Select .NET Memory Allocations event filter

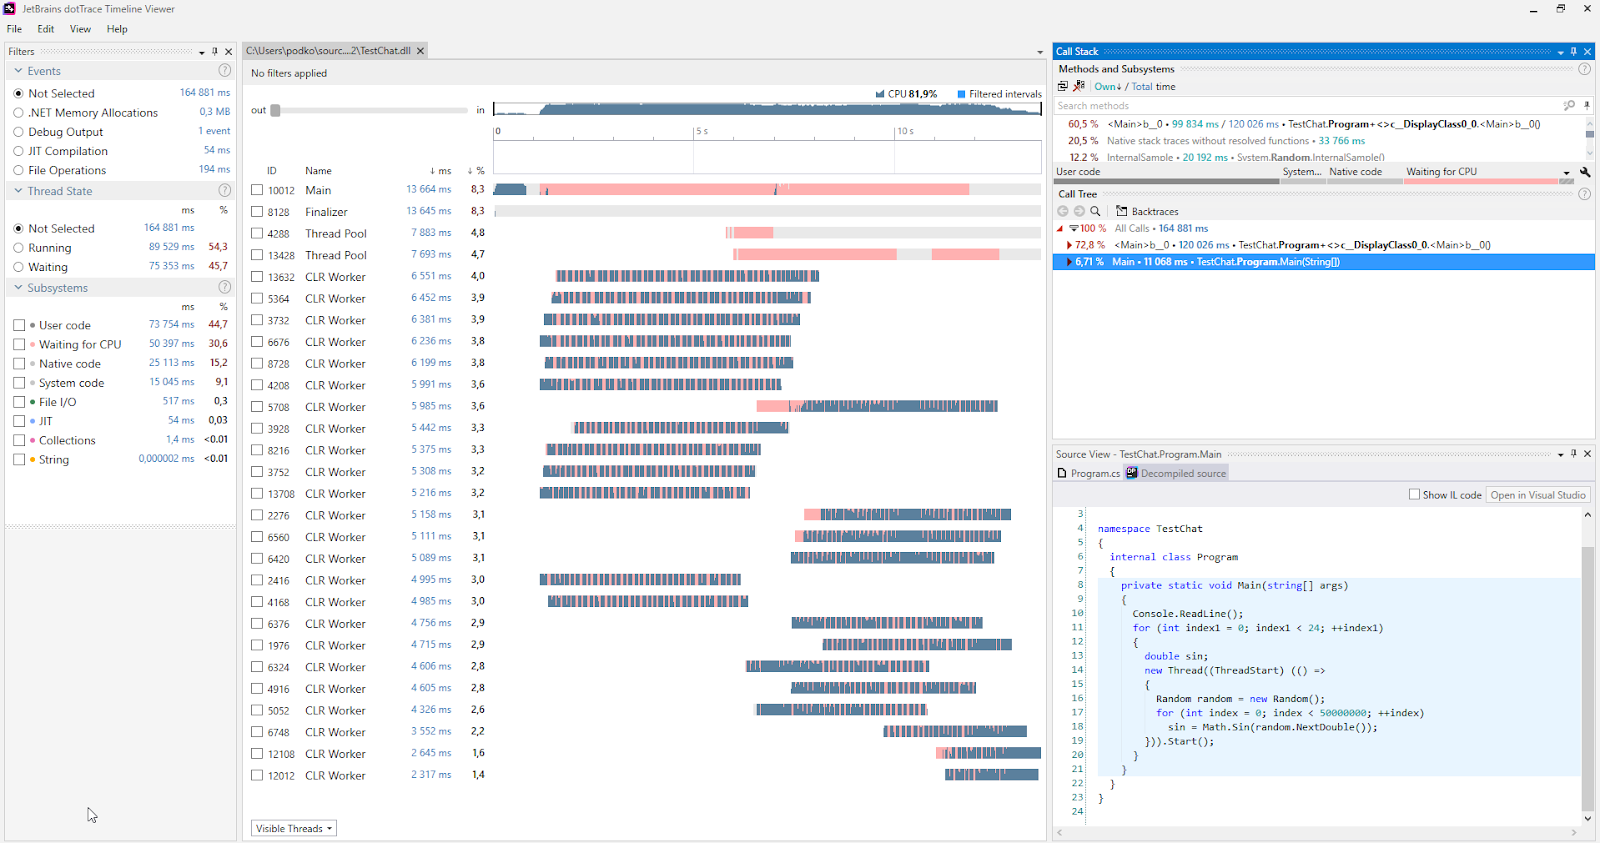[x=18, y=113]
